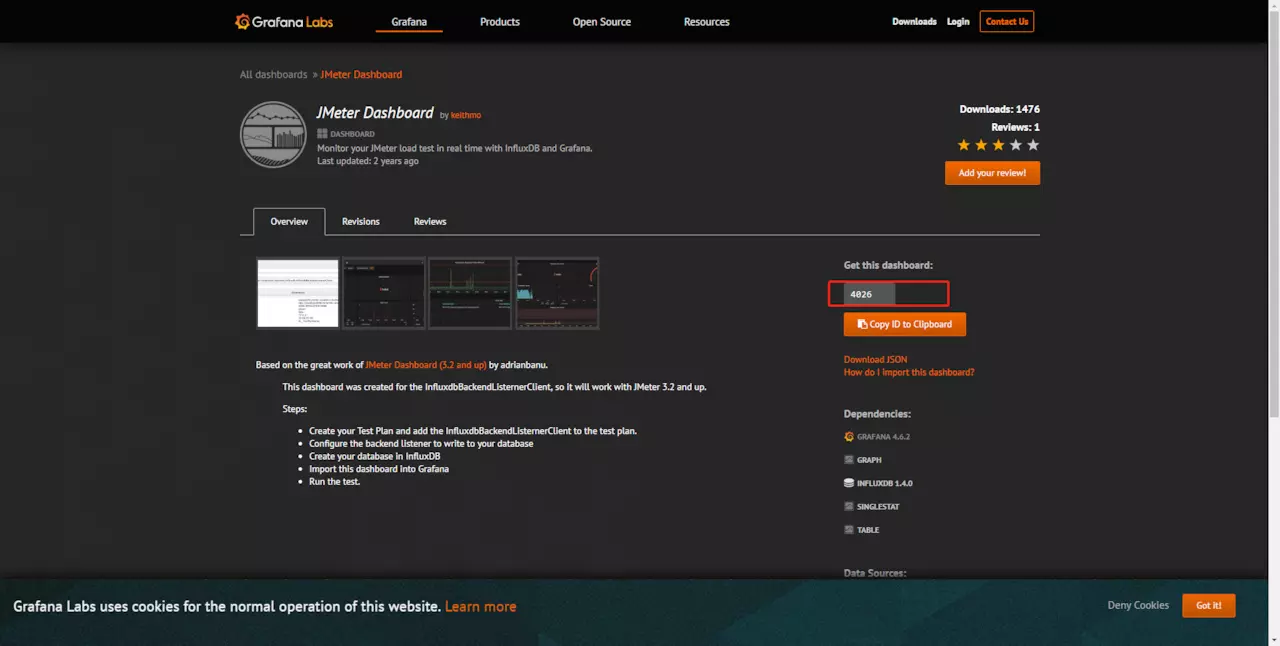Viewport: 1280px width, 646px height.
Task: Click the Graph dependency icon
Action: (849, 460)
